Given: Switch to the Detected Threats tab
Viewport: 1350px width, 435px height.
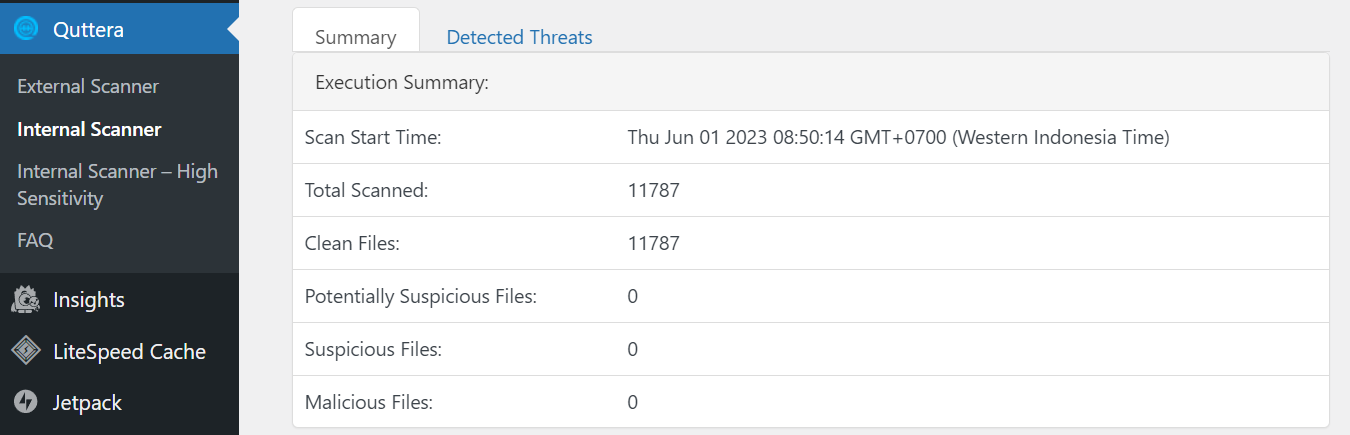Looking at the screenshot, I should point(519,37).
